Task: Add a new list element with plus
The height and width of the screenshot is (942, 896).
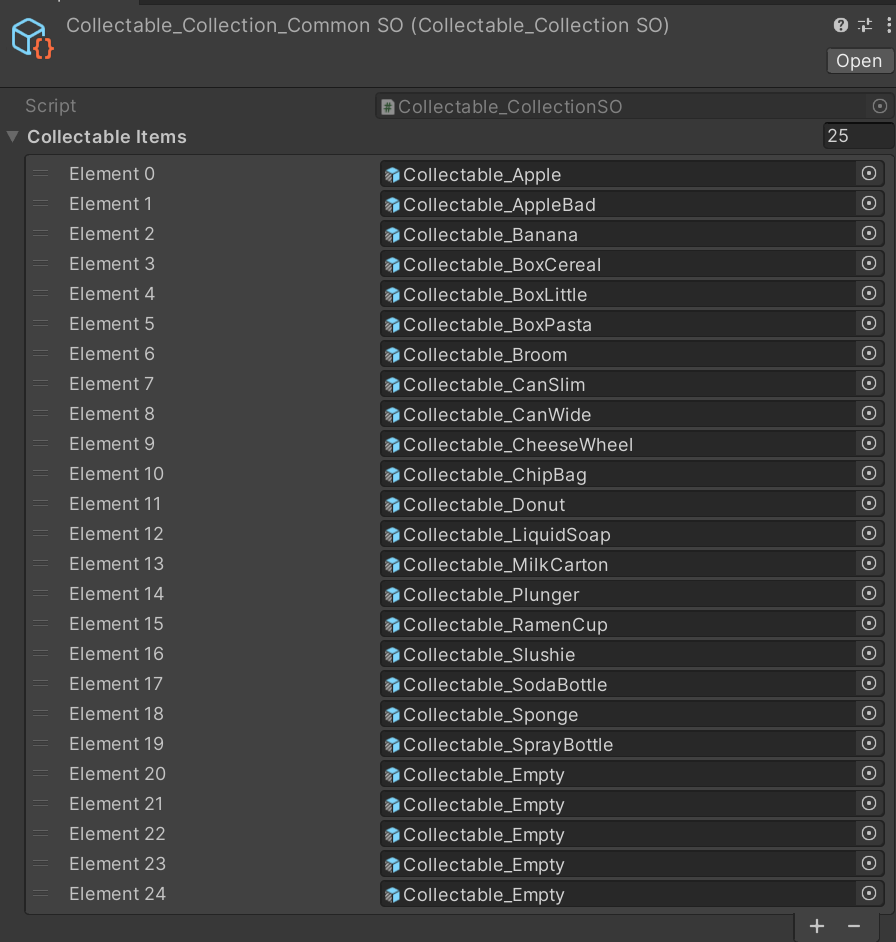Action: click(x=817, y=926)
